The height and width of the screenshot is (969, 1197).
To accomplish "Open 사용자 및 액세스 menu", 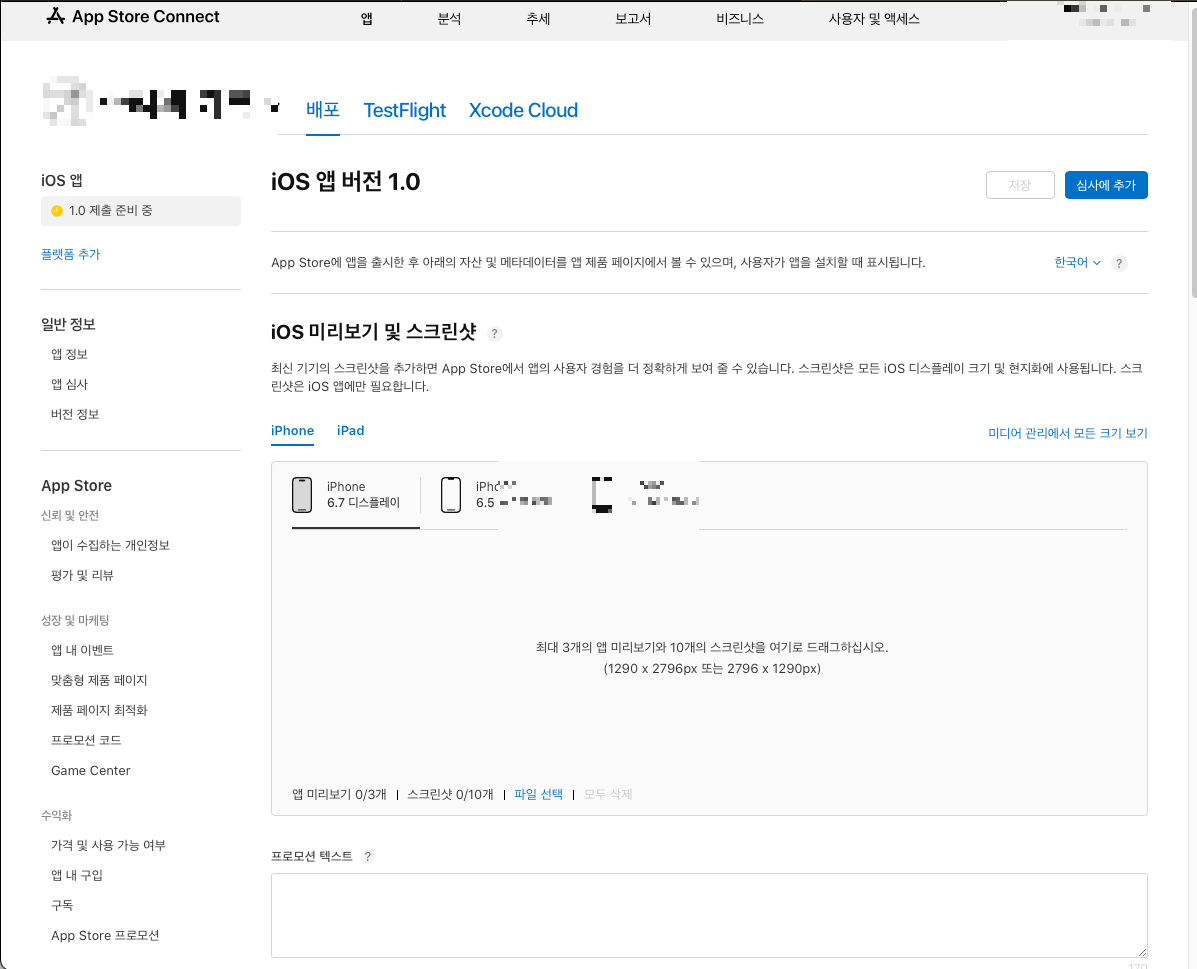I will 874,19.
